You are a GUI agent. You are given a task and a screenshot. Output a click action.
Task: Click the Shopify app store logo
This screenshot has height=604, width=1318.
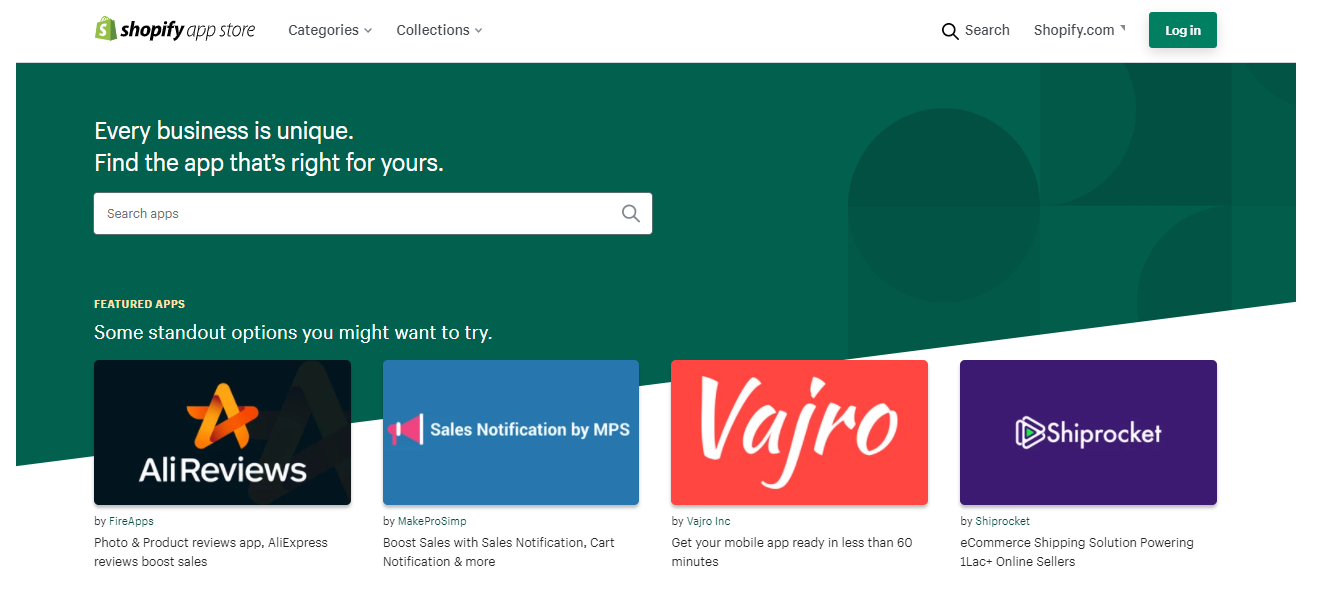(175, 30)
